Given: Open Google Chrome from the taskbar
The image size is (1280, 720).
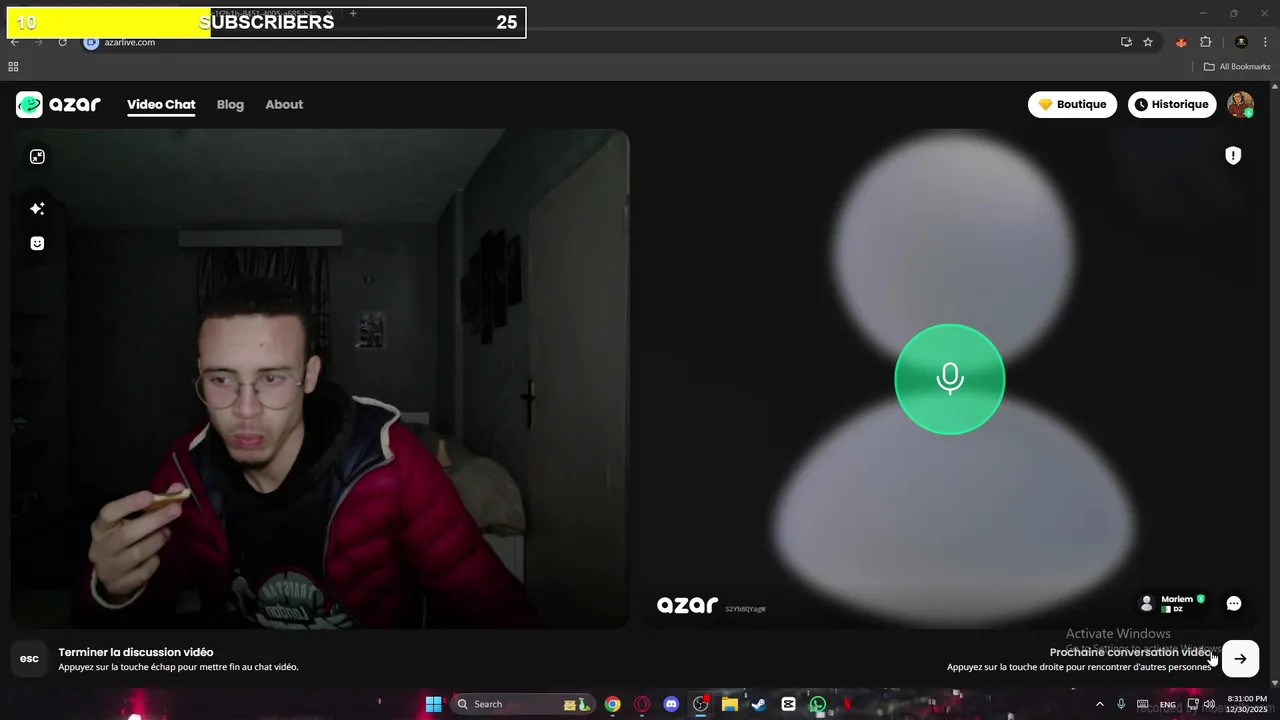Looking at the screenshot, I should (612, 704).
